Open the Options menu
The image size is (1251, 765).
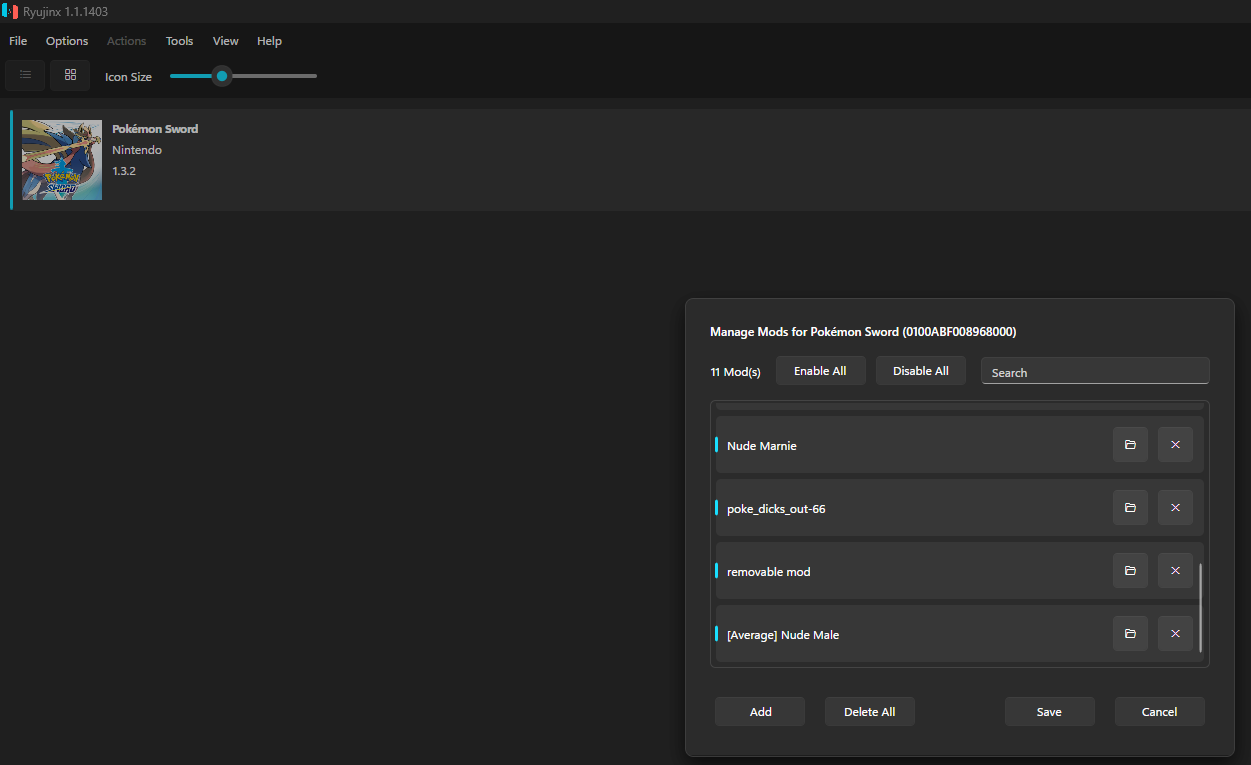pos(67,41)
